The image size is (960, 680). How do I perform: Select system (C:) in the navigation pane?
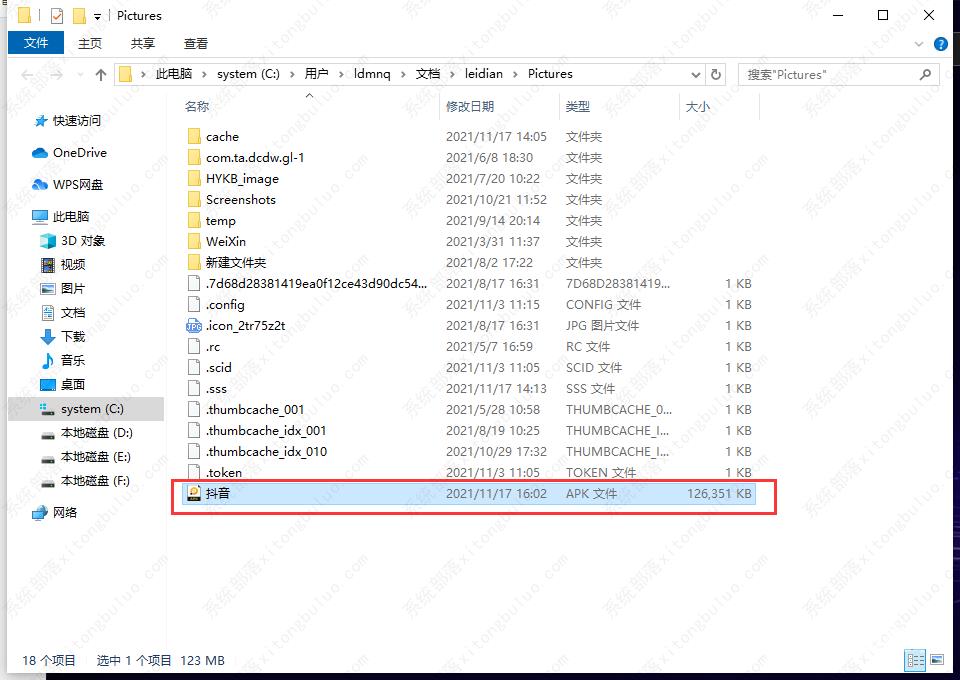tap(92, 409)
